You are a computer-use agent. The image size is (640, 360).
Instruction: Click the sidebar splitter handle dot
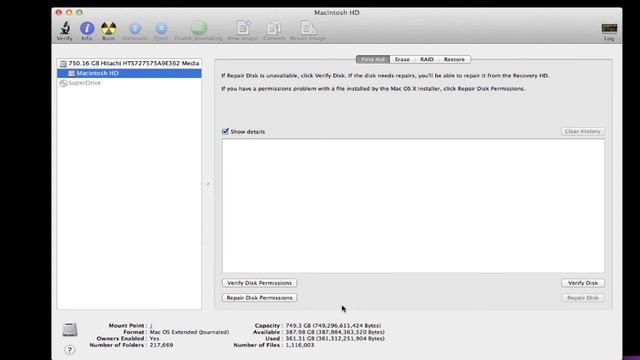pyautogui.click(x=208, y=184)
